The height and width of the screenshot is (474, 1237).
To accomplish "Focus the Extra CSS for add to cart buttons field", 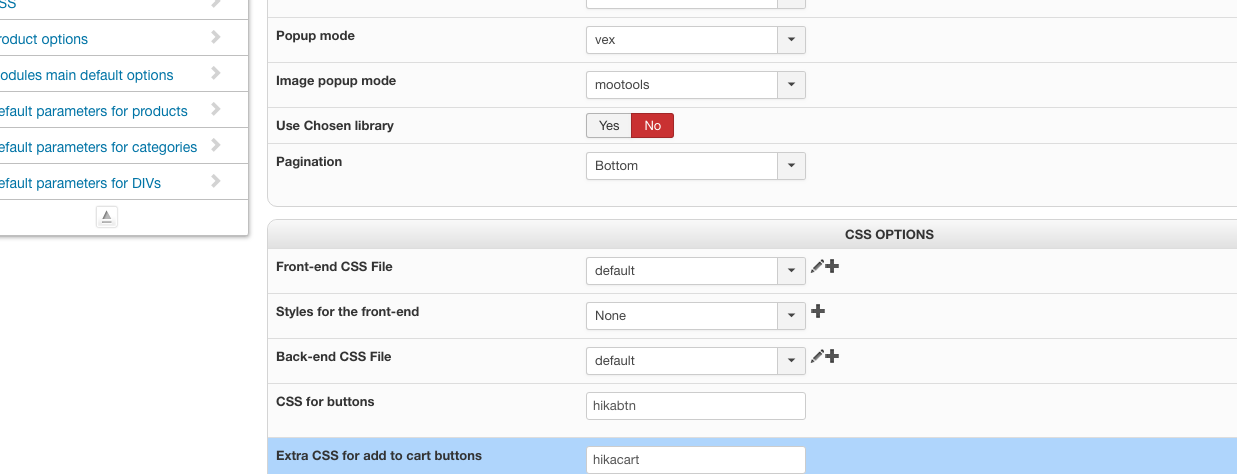I will [x=695, y=460].
